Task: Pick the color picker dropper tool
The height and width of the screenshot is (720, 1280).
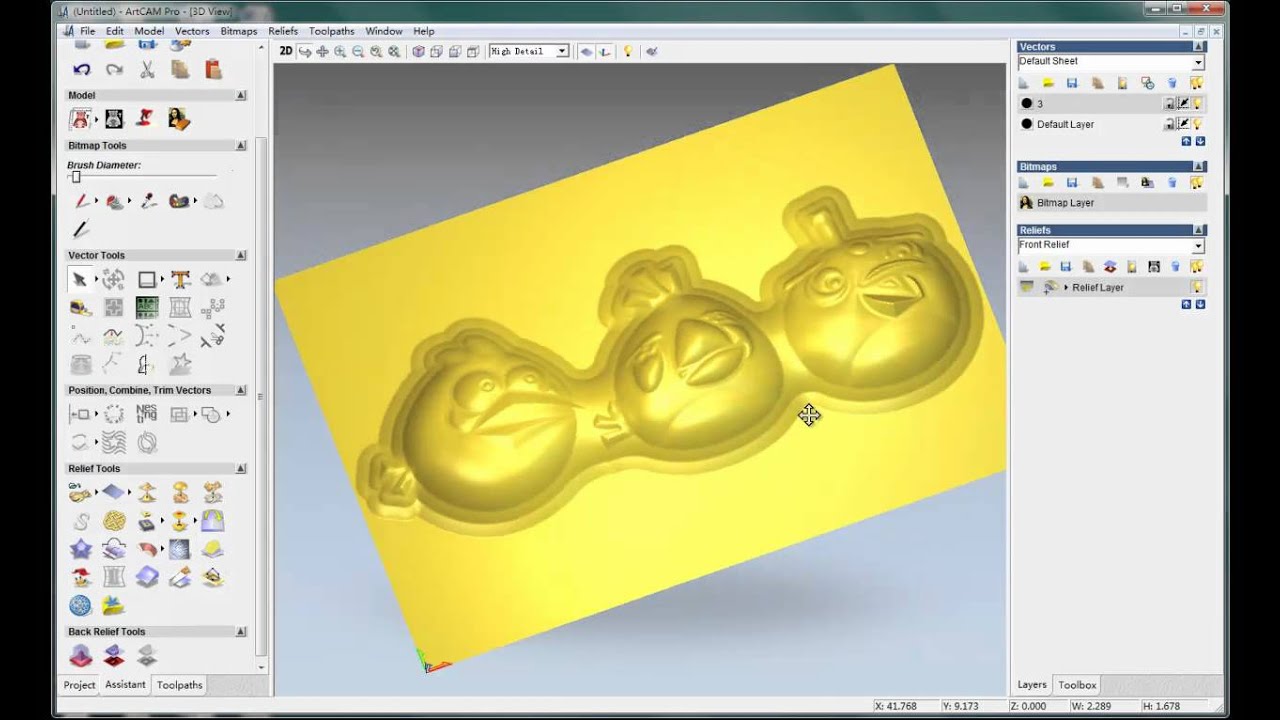Action: coord(148,201)
